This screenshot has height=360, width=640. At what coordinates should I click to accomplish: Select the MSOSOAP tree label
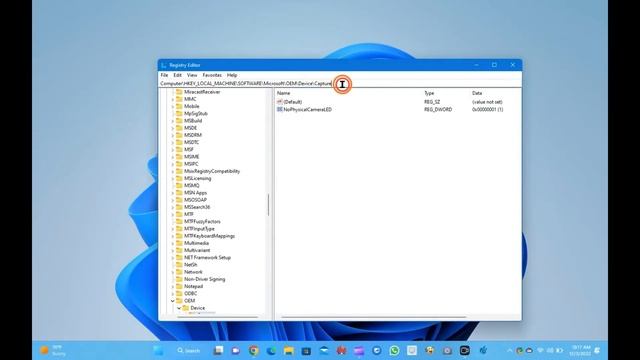[x=195, y=200]
